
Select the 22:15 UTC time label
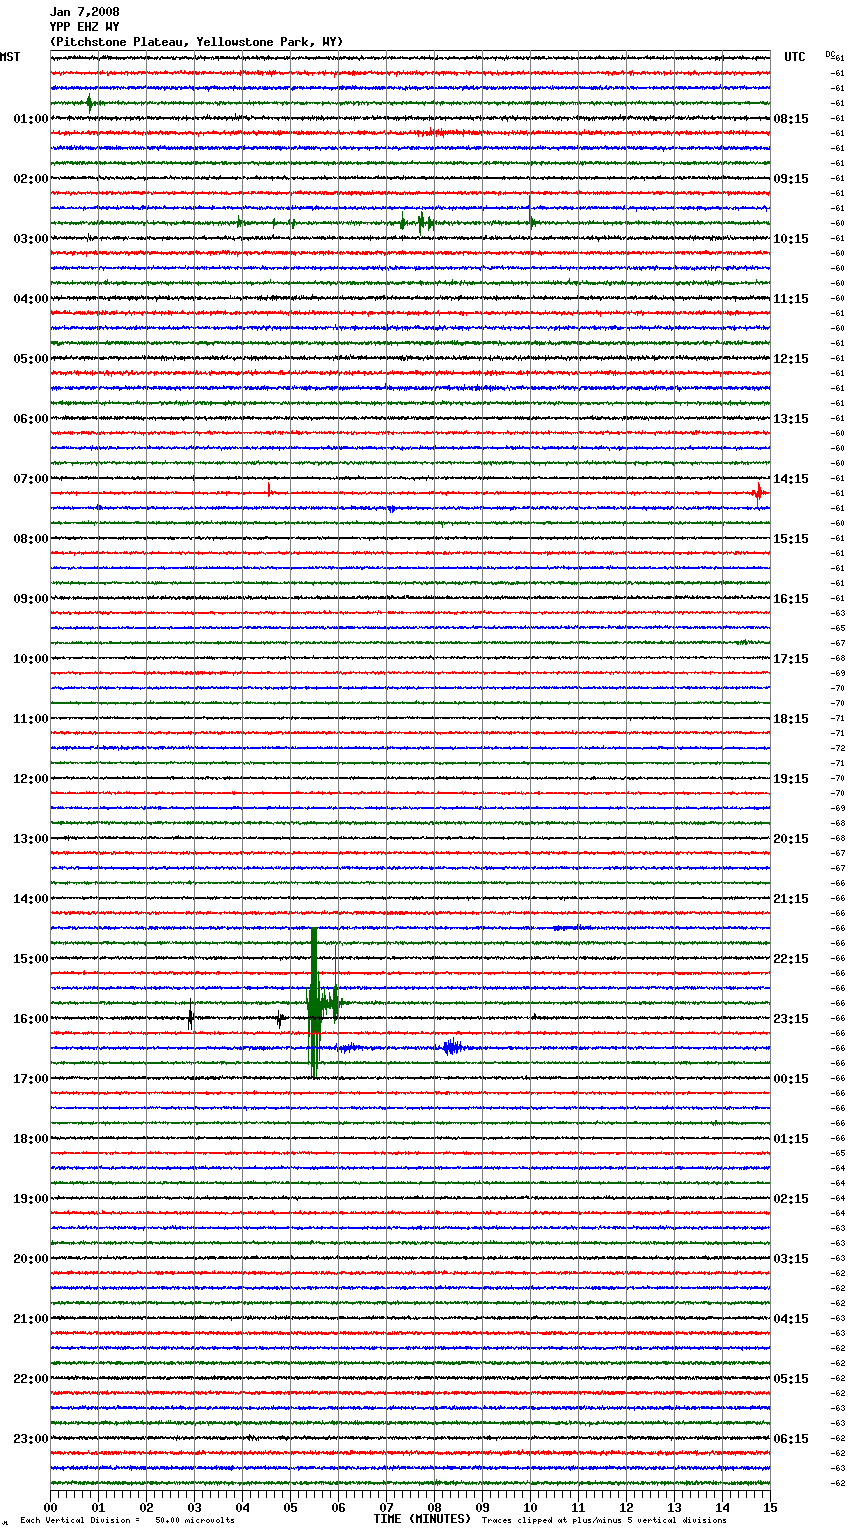(791, 959)
